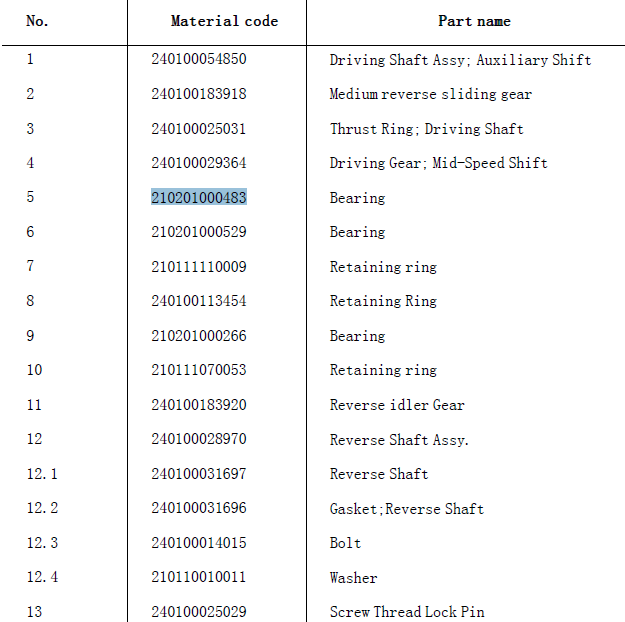
Task: Select material code 240100054850
Action: point(199,59)
